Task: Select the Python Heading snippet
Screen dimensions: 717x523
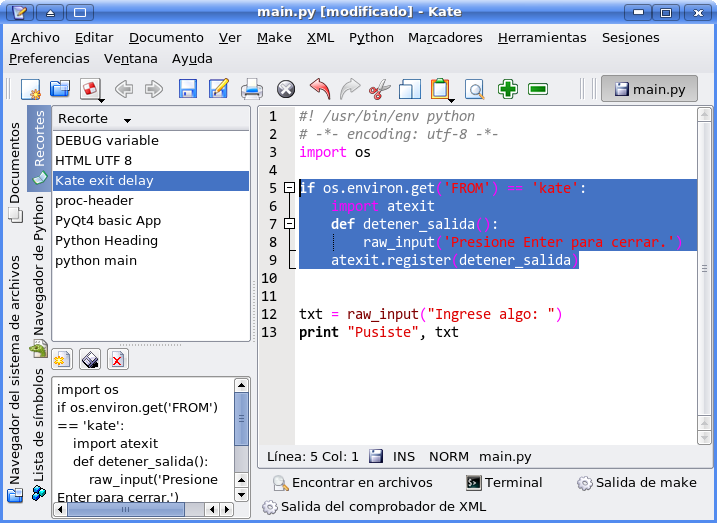Action: [x=151, y=240]
